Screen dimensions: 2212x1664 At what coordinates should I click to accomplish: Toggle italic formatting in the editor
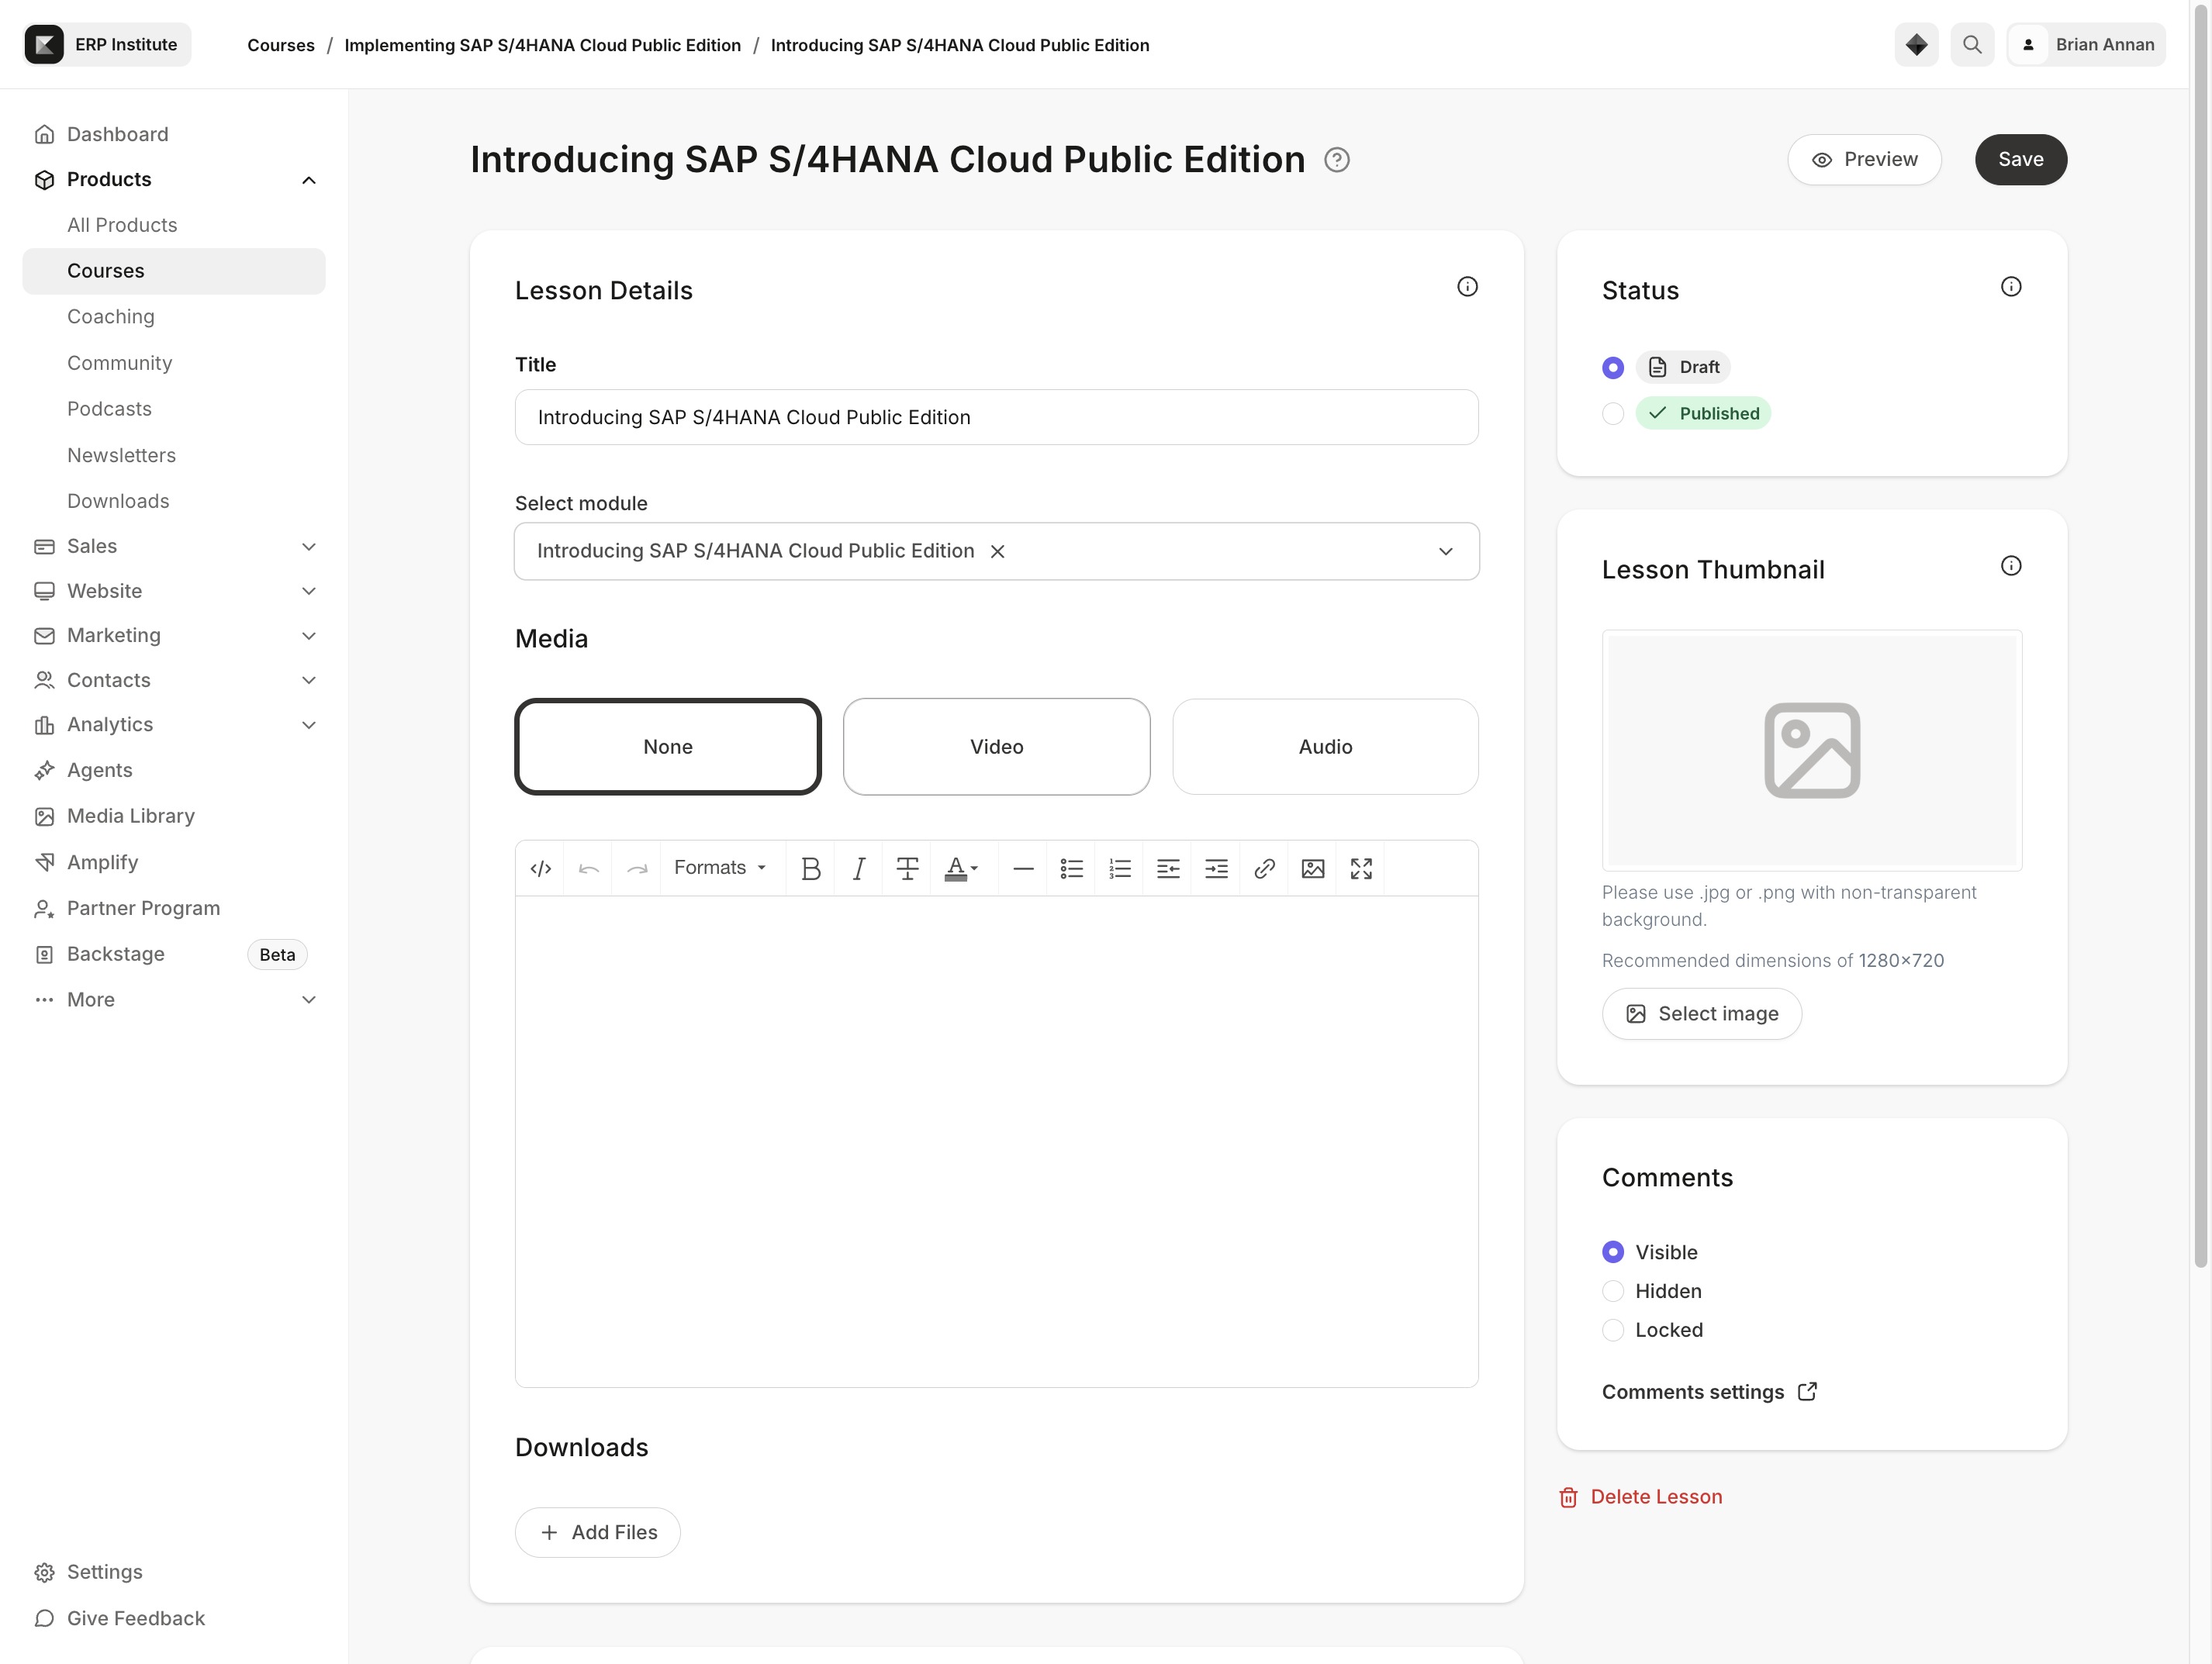859,868
